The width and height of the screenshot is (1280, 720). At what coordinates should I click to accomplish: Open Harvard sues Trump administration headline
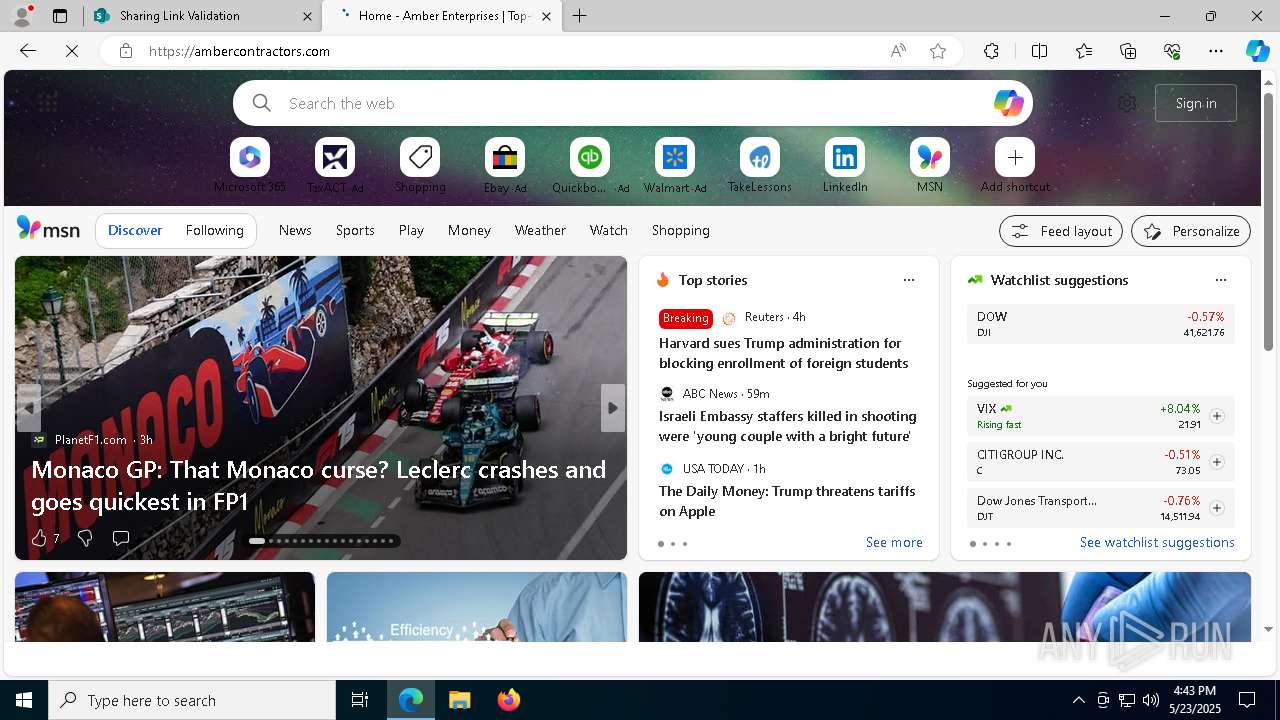tap(783, 353)
